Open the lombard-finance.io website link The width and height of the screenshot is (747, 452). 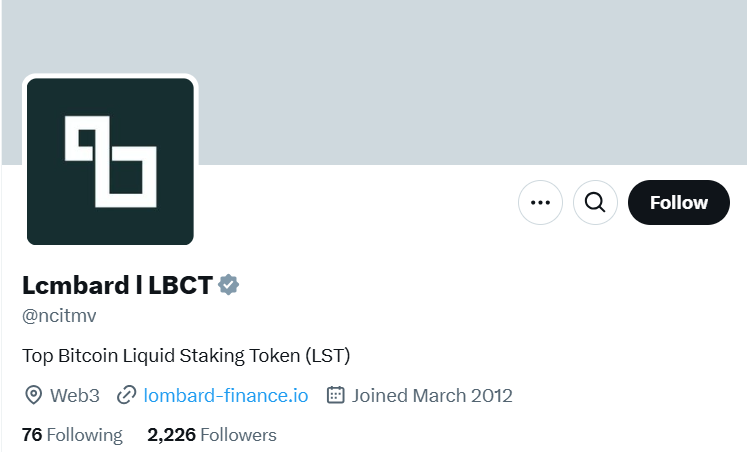click(x=226, y=395)
